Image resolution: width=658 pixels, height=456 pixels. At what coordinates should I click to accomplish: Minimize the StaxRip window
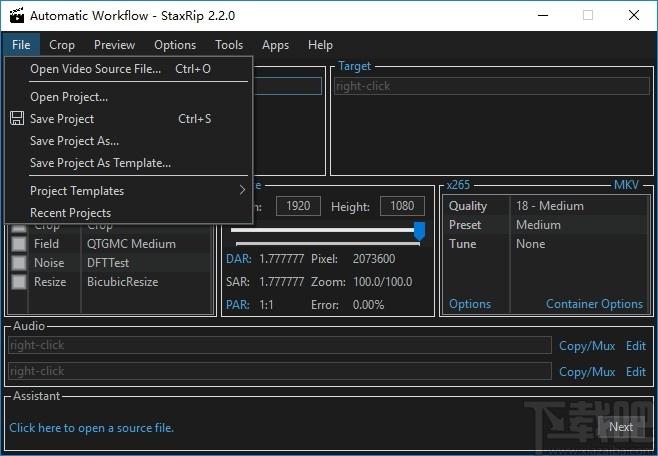click(543, 16)
